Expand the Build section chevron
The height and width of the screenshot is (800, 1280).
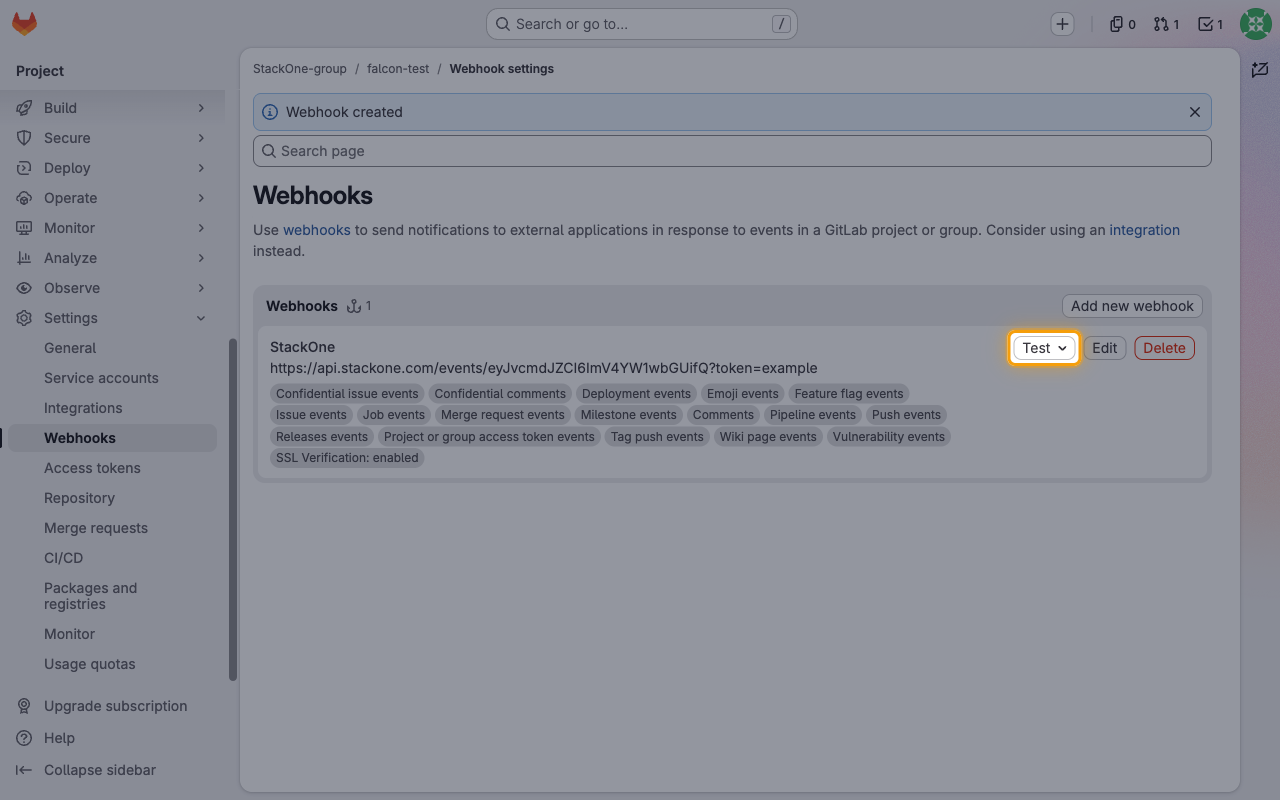pyautogui.click(x=201, y=108)
